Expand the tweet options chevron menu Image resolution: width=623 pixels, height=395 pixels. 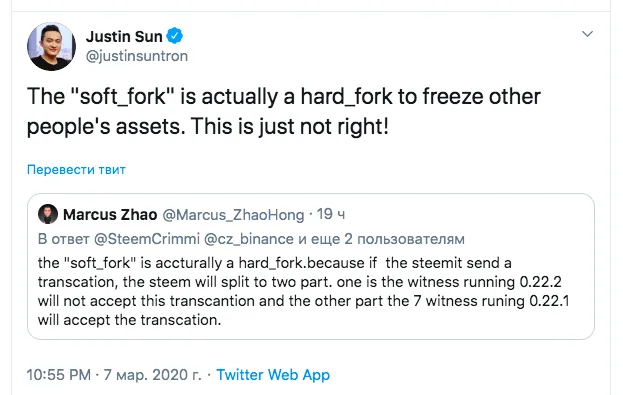[587, 34]
